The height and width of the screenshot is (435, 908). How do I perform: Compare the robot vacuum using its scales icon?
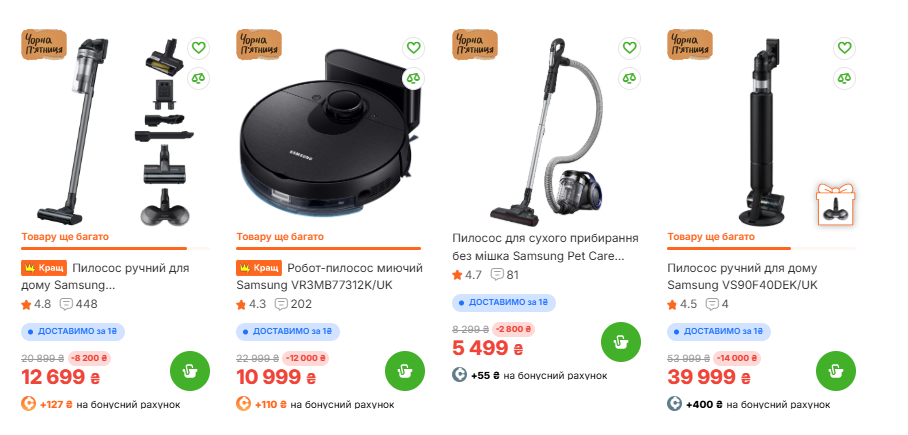coord(413,78)
